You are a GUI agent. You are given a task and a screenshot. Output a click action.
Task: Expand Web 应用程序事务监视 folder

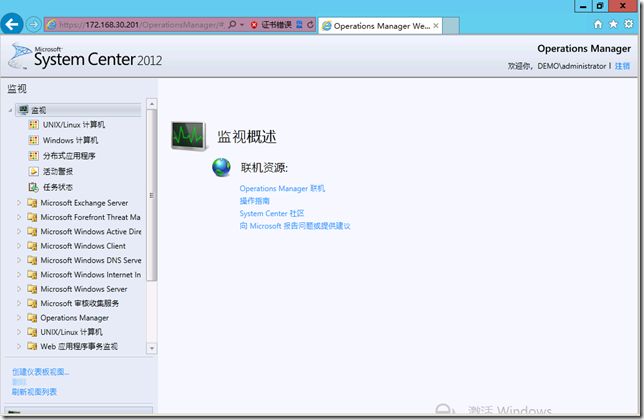coord(18,346)
